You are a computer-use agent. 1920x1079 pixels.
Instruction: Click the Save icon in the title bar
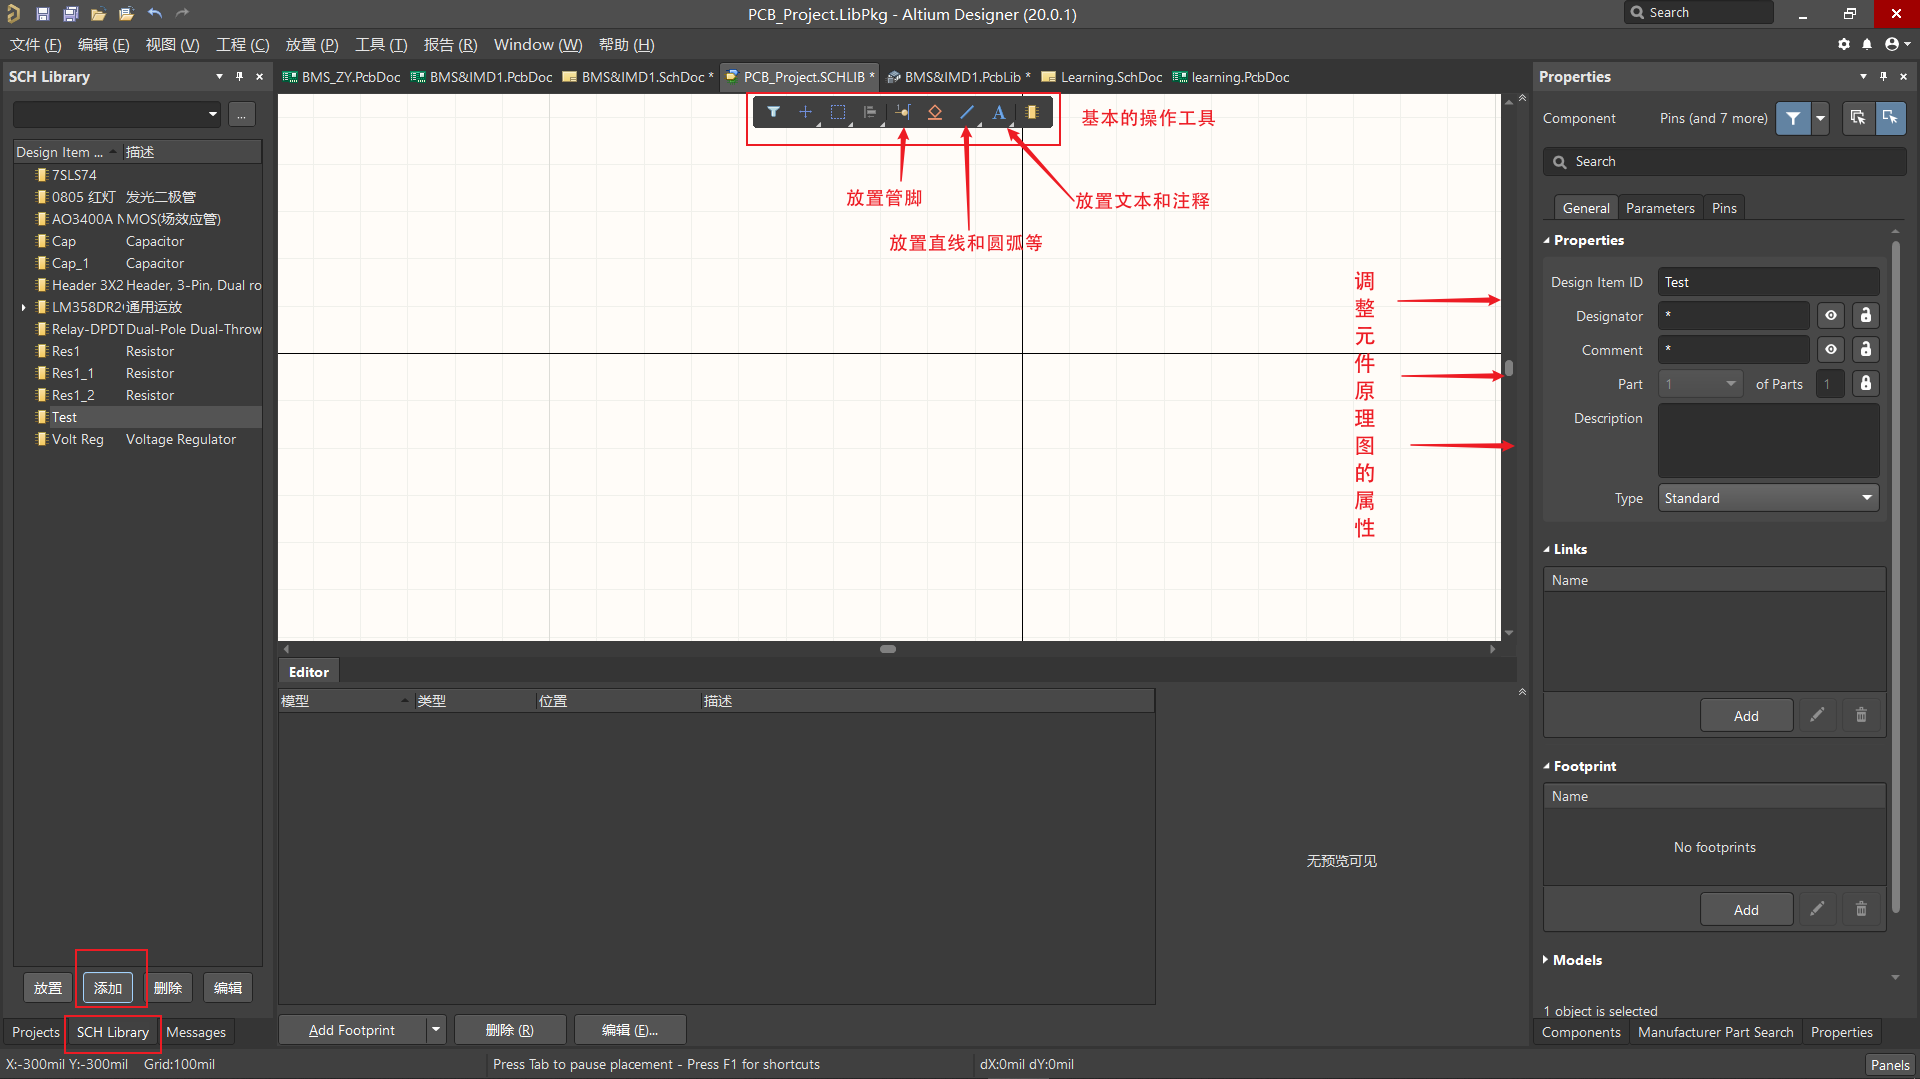click(x=43, y=14)
